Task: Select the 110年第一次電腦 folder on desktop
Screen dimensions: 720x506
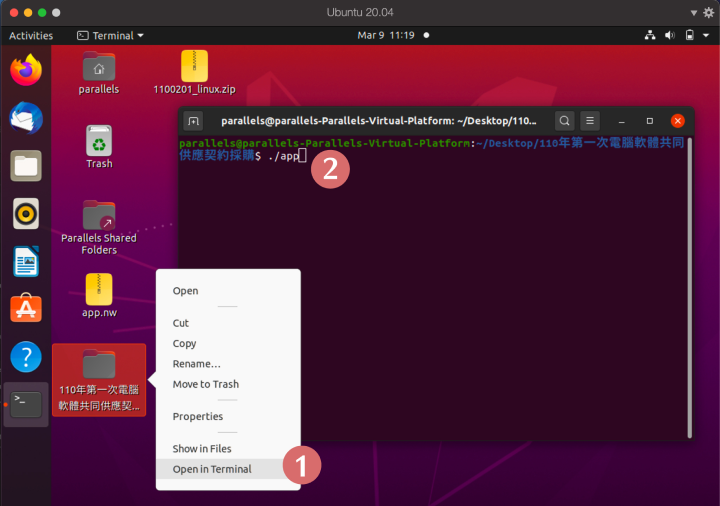Action: pos(99,380)
